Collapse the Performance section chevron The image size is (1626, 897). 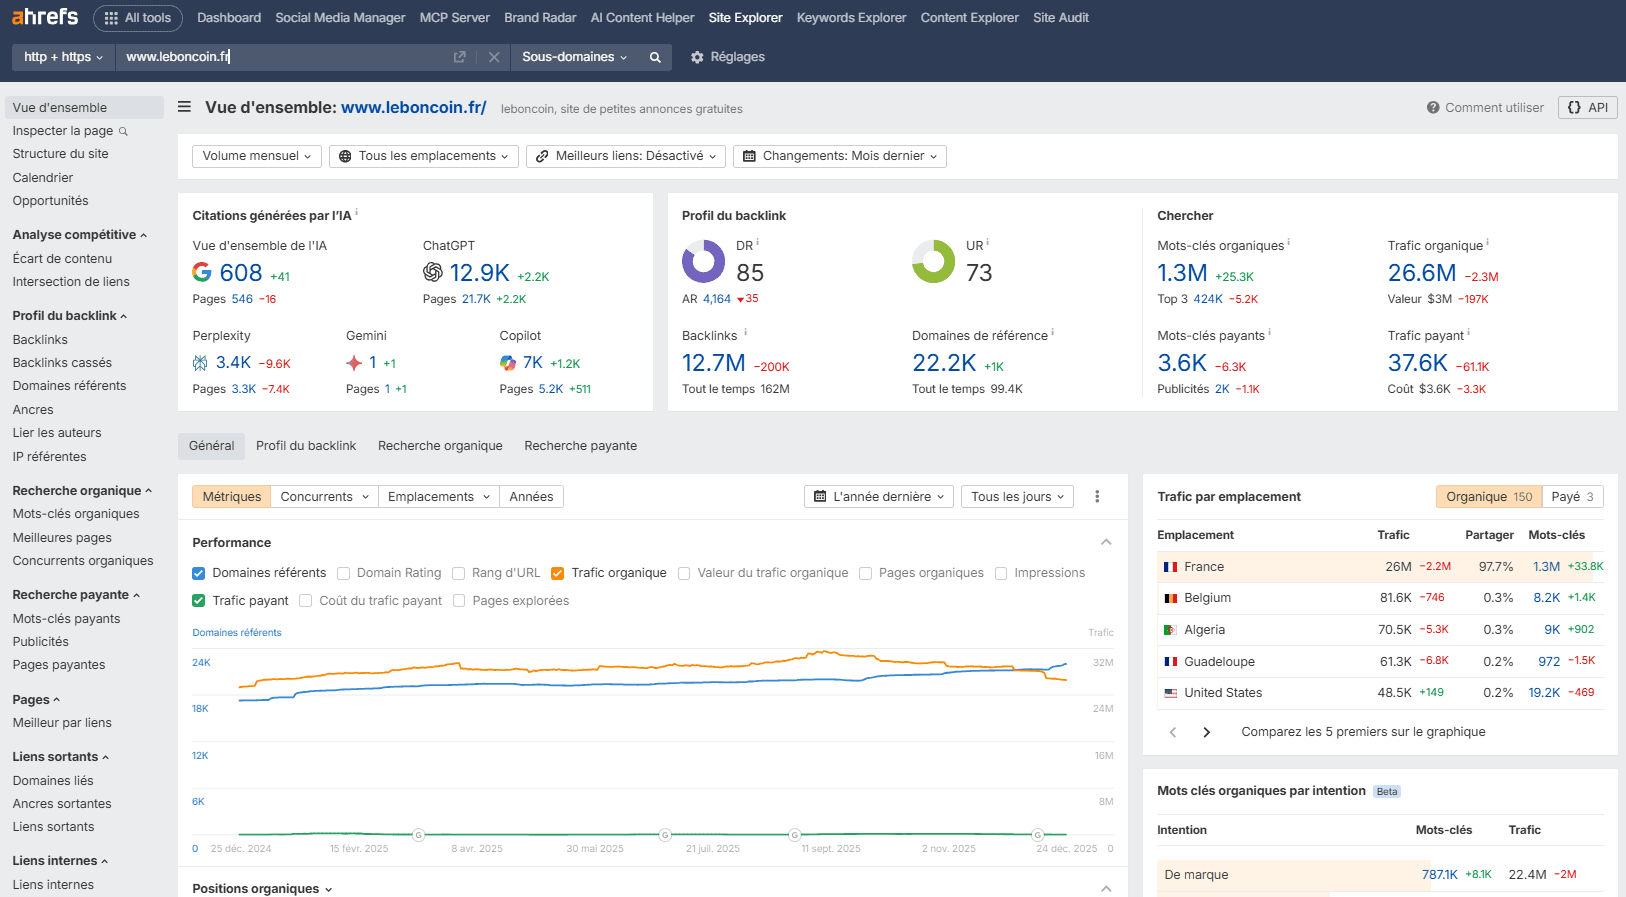[x=1106, y=542]
